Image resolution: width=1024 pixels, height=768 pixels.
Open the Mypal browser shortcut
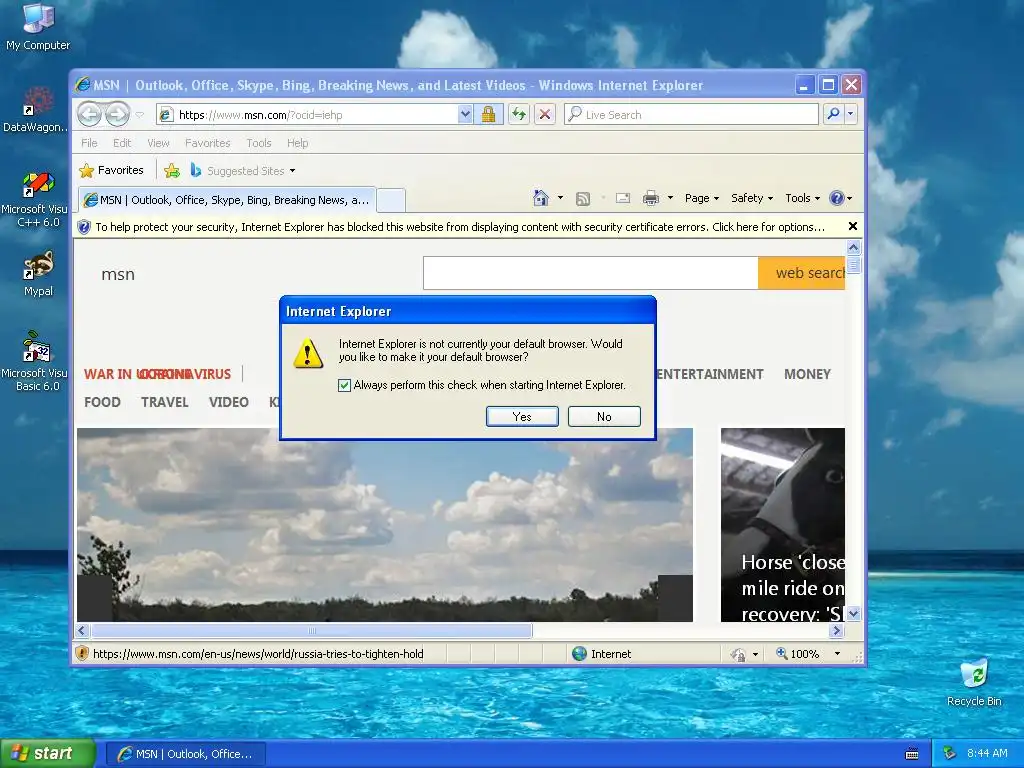pos(38,273)
